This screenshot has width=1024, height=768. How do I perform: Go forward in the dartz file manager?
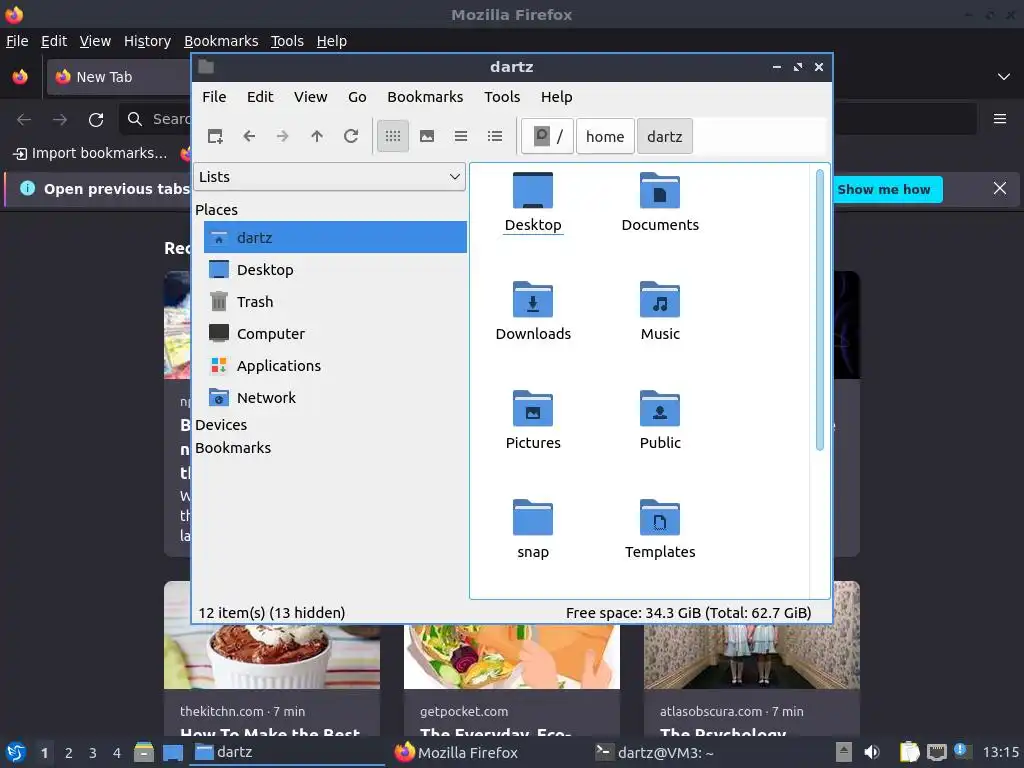pyautogui.click(x=283, y=136)
